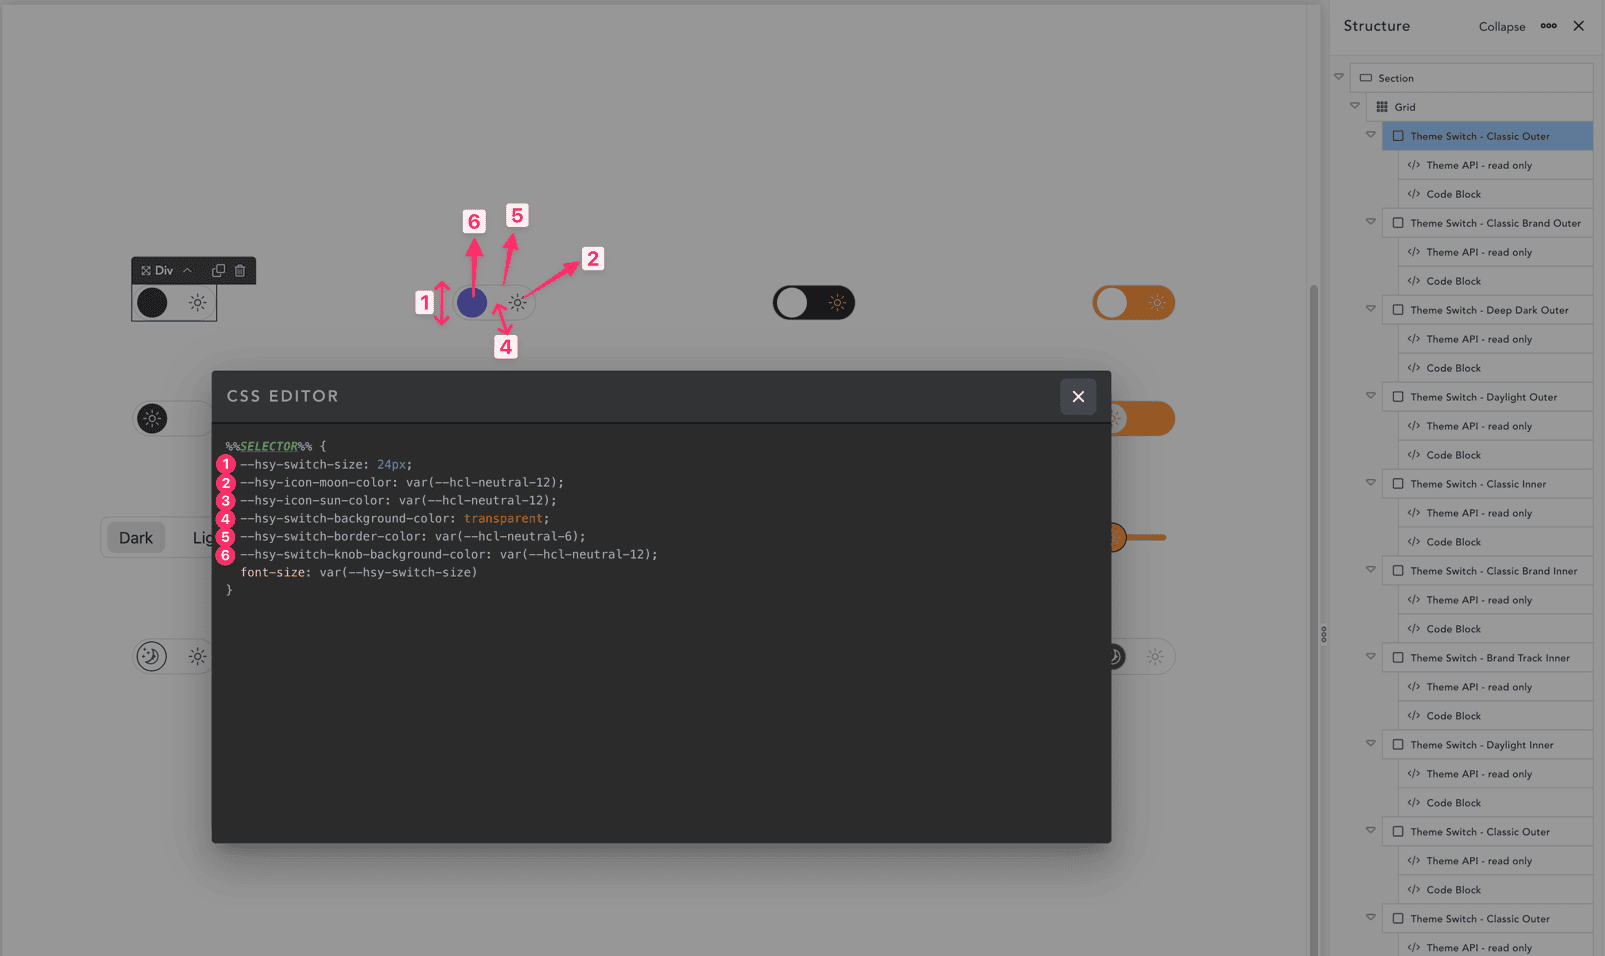Click the Collapse button in Structure panel
This screenshot has width=1605, height=956.
point(1501,27)
